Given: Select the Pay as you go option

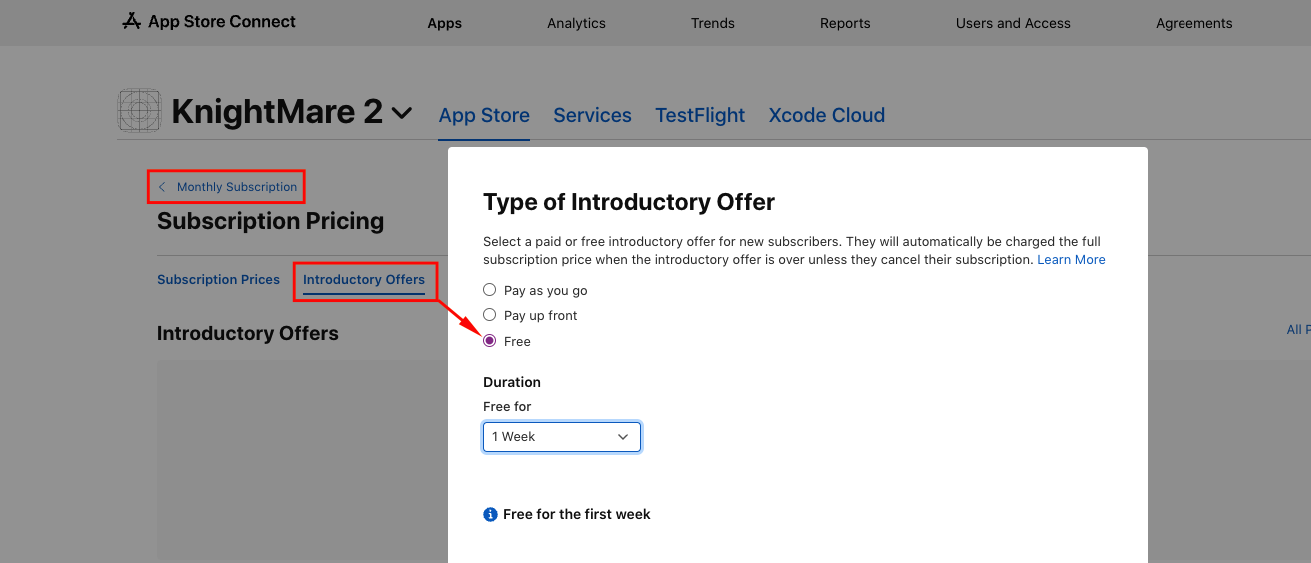Looking at the screenshot, I should [x=489, y=290].
